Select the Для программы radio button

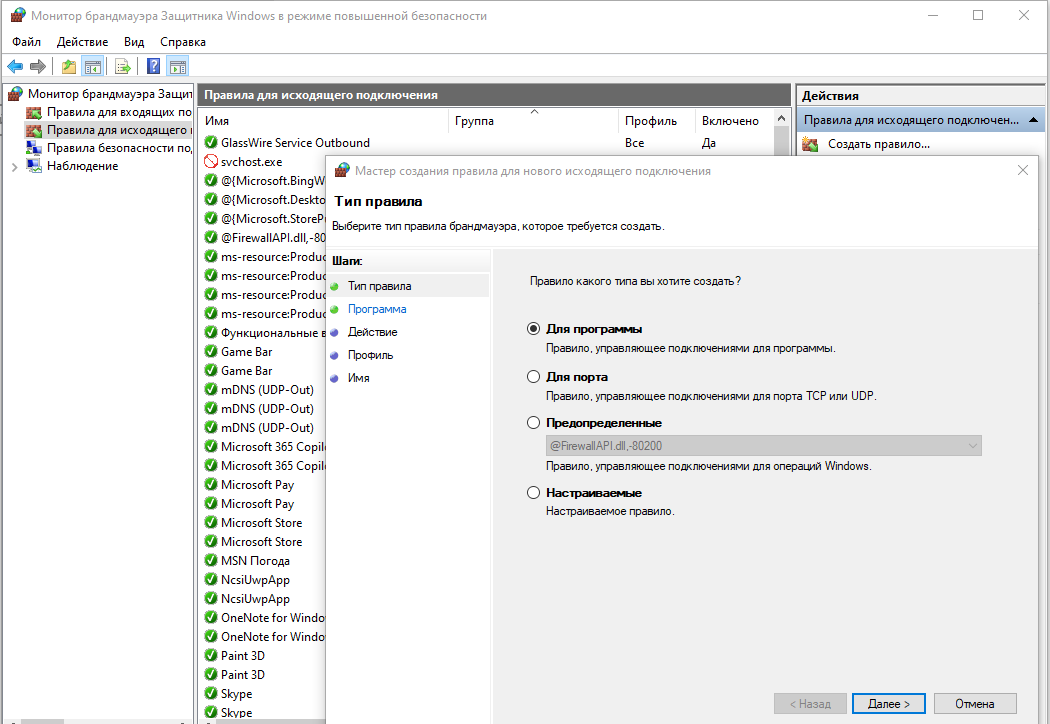[x=533, y=329]
